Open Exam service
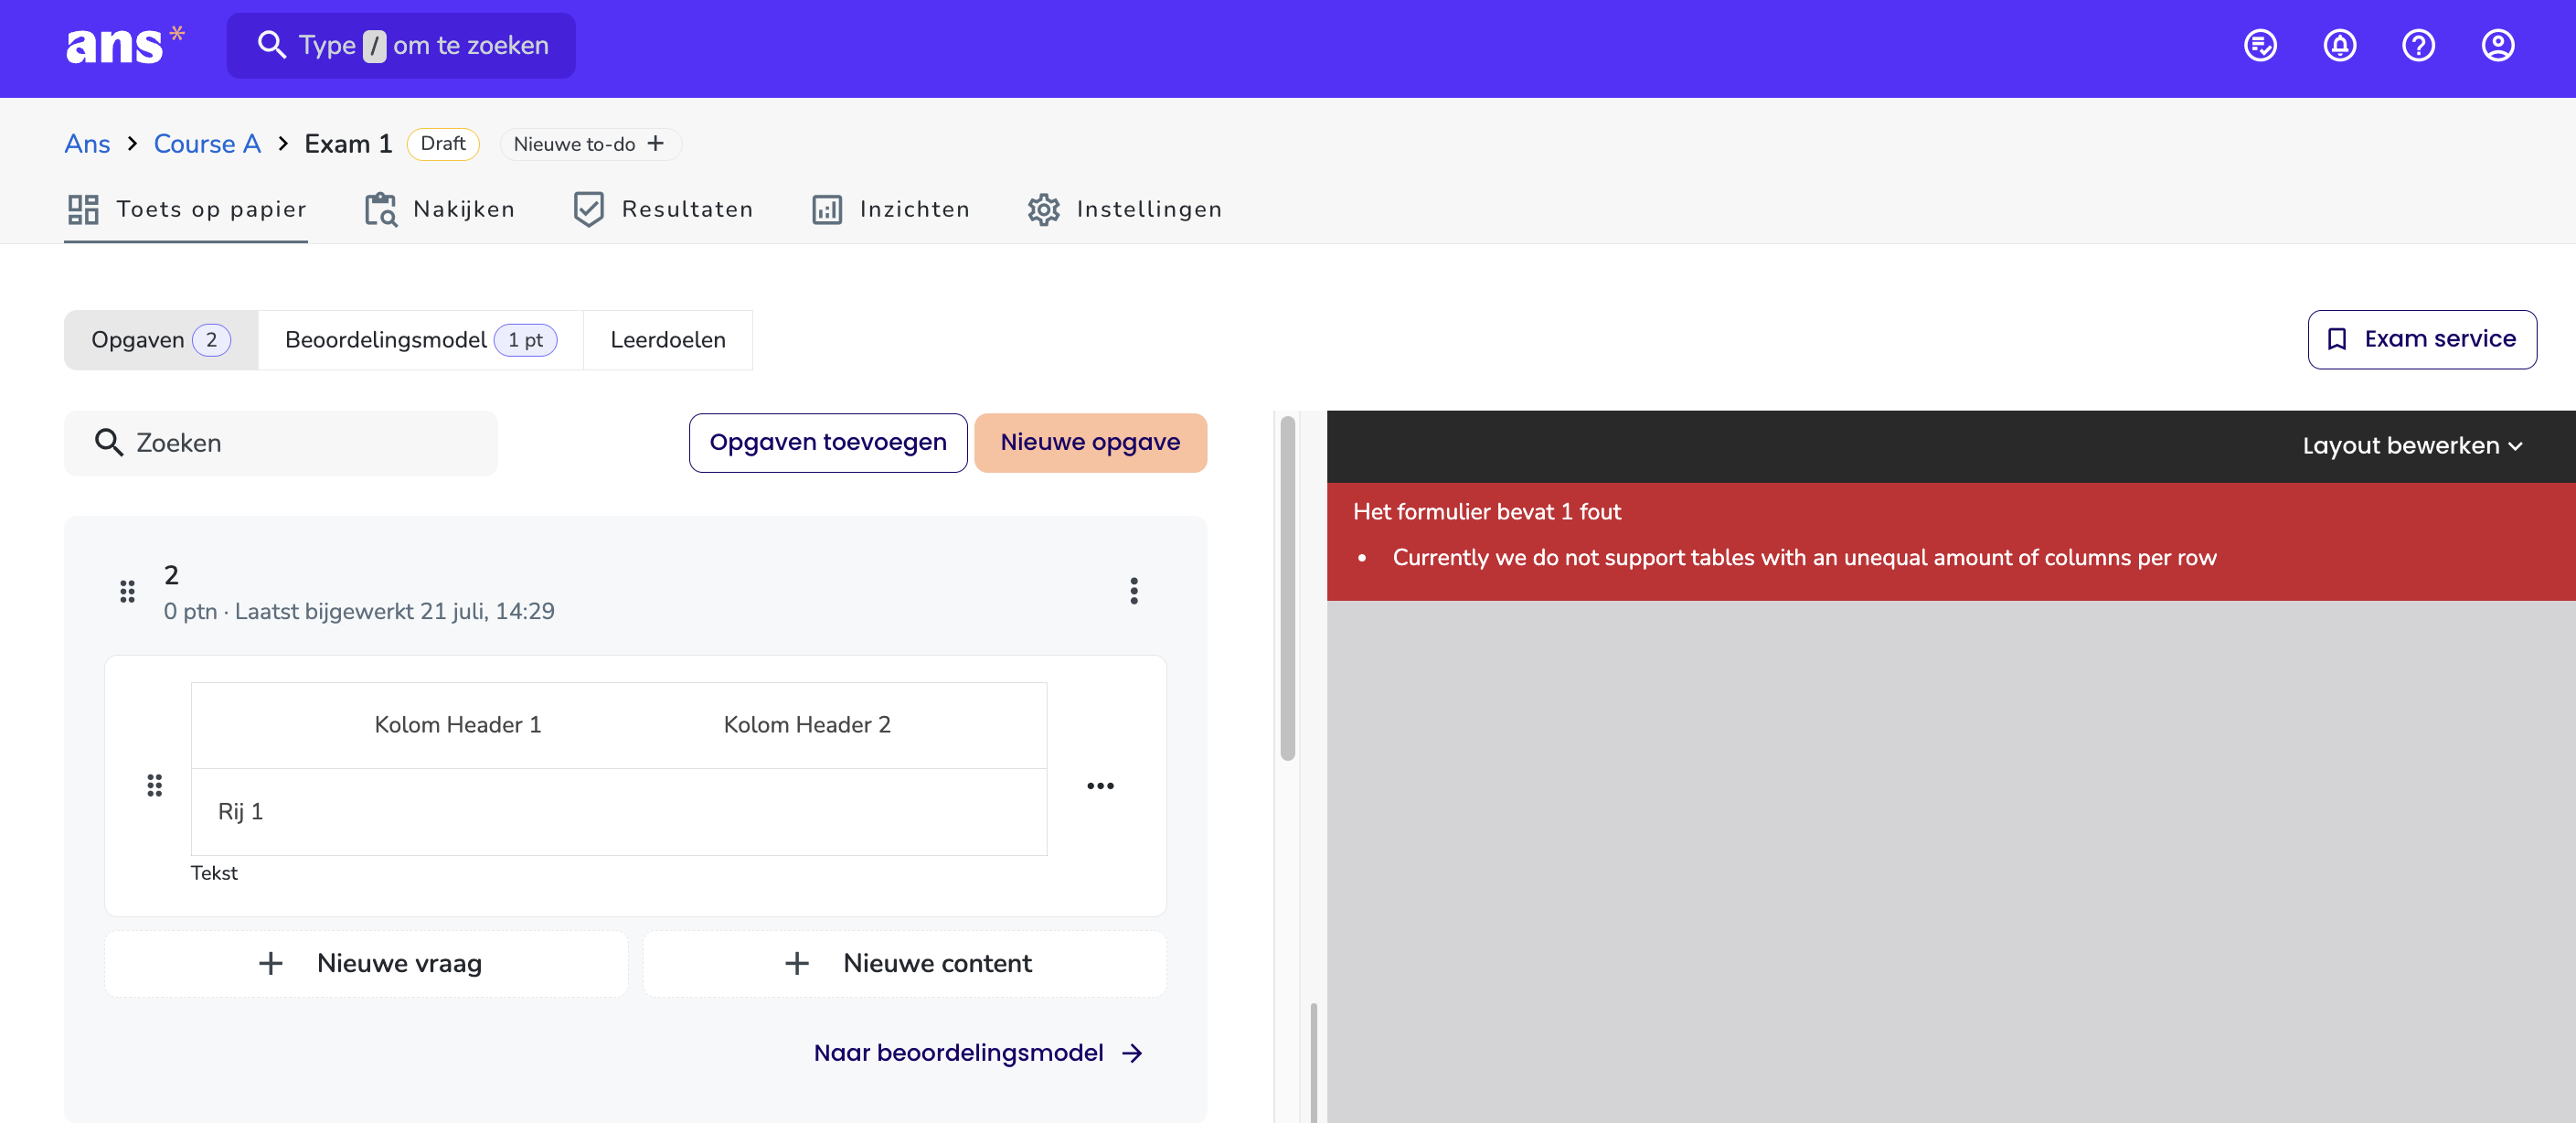The image size is (2576, 1123). [2422, 339]
